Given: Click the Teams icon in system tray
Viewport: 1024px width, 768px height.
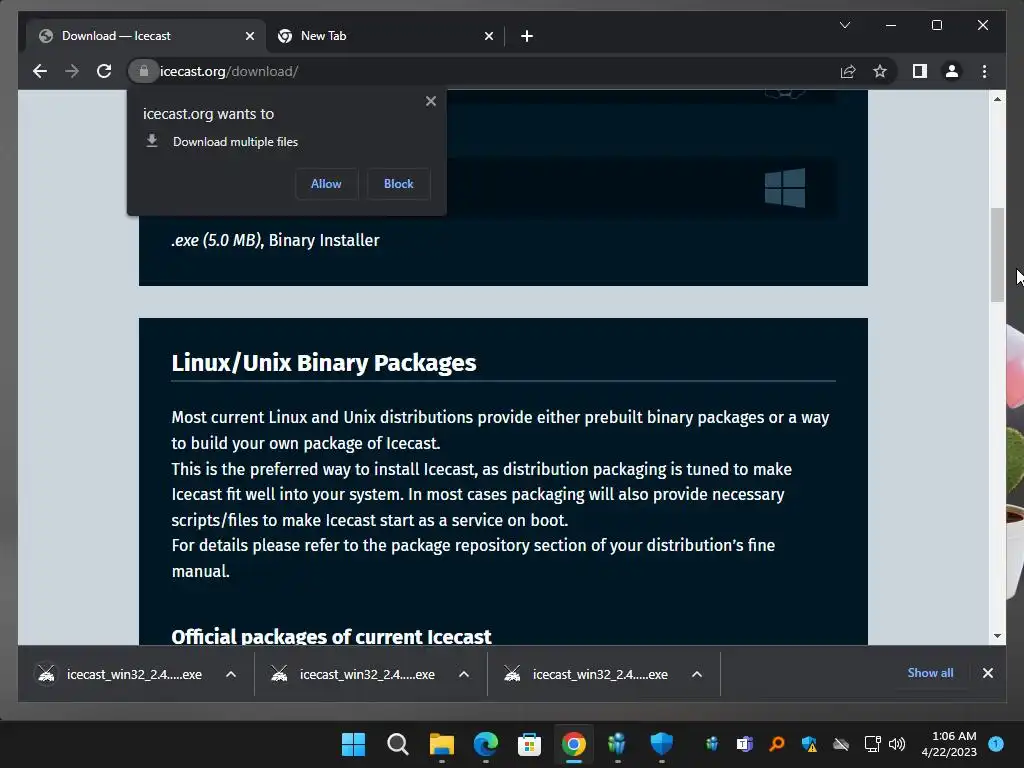Looking at the screenshot, I should tap(744, 744).
